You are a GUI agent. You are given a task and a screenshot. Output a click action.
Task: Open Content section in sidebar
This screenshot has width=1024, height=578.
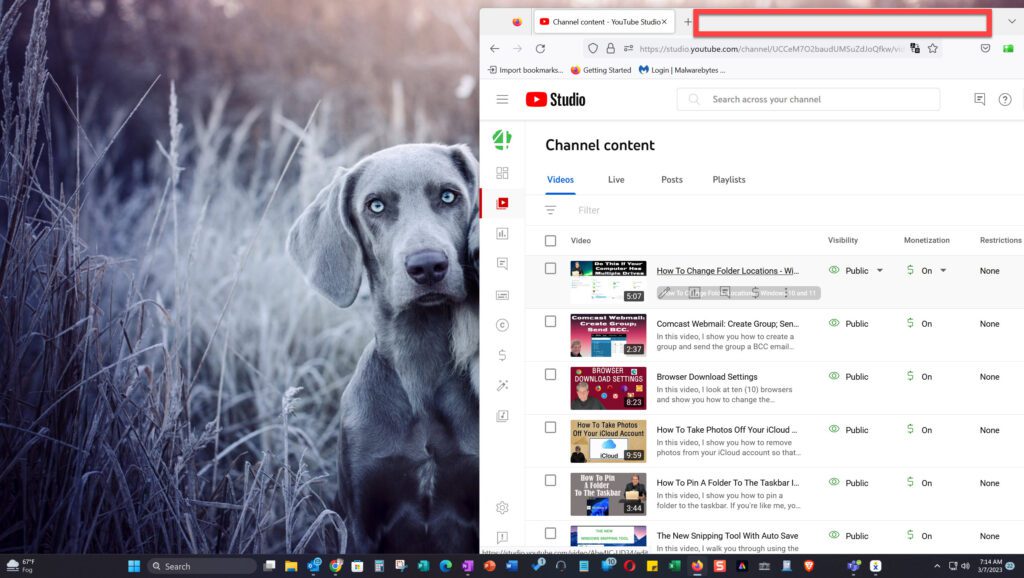502,203
